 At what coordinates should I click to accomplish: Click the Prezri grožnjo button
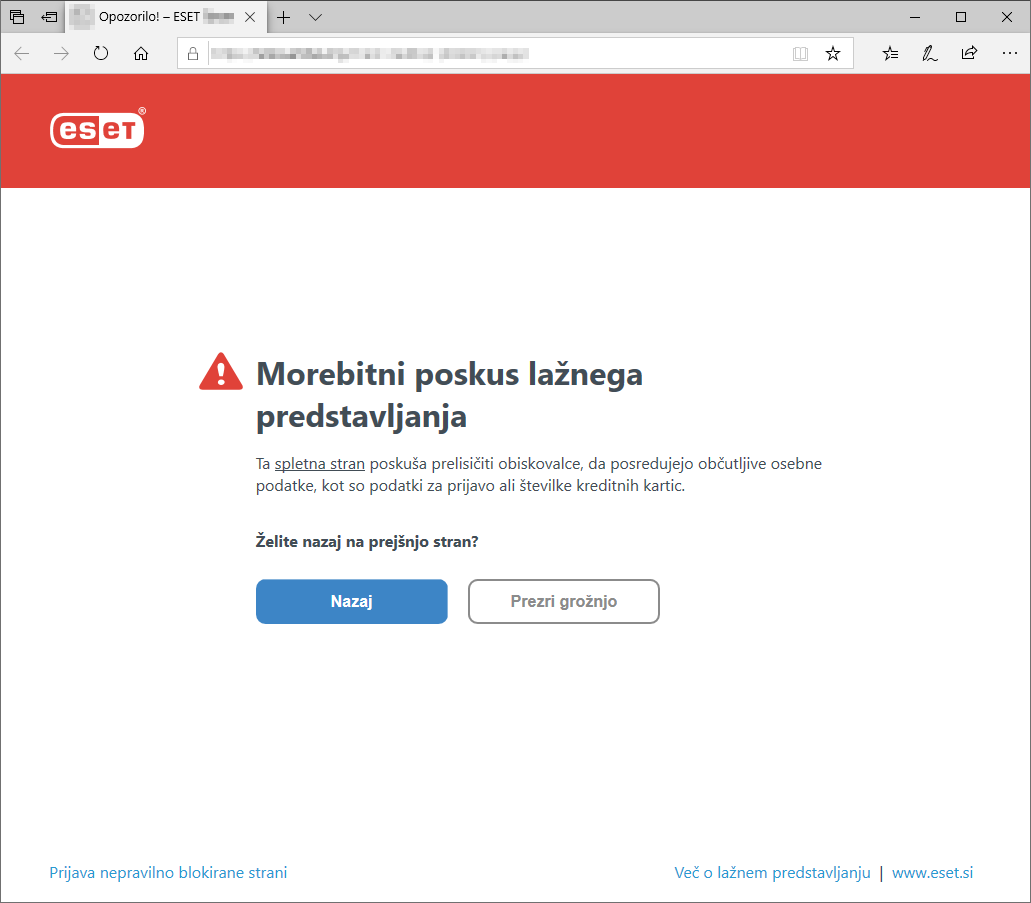click(x=563, y=601)
